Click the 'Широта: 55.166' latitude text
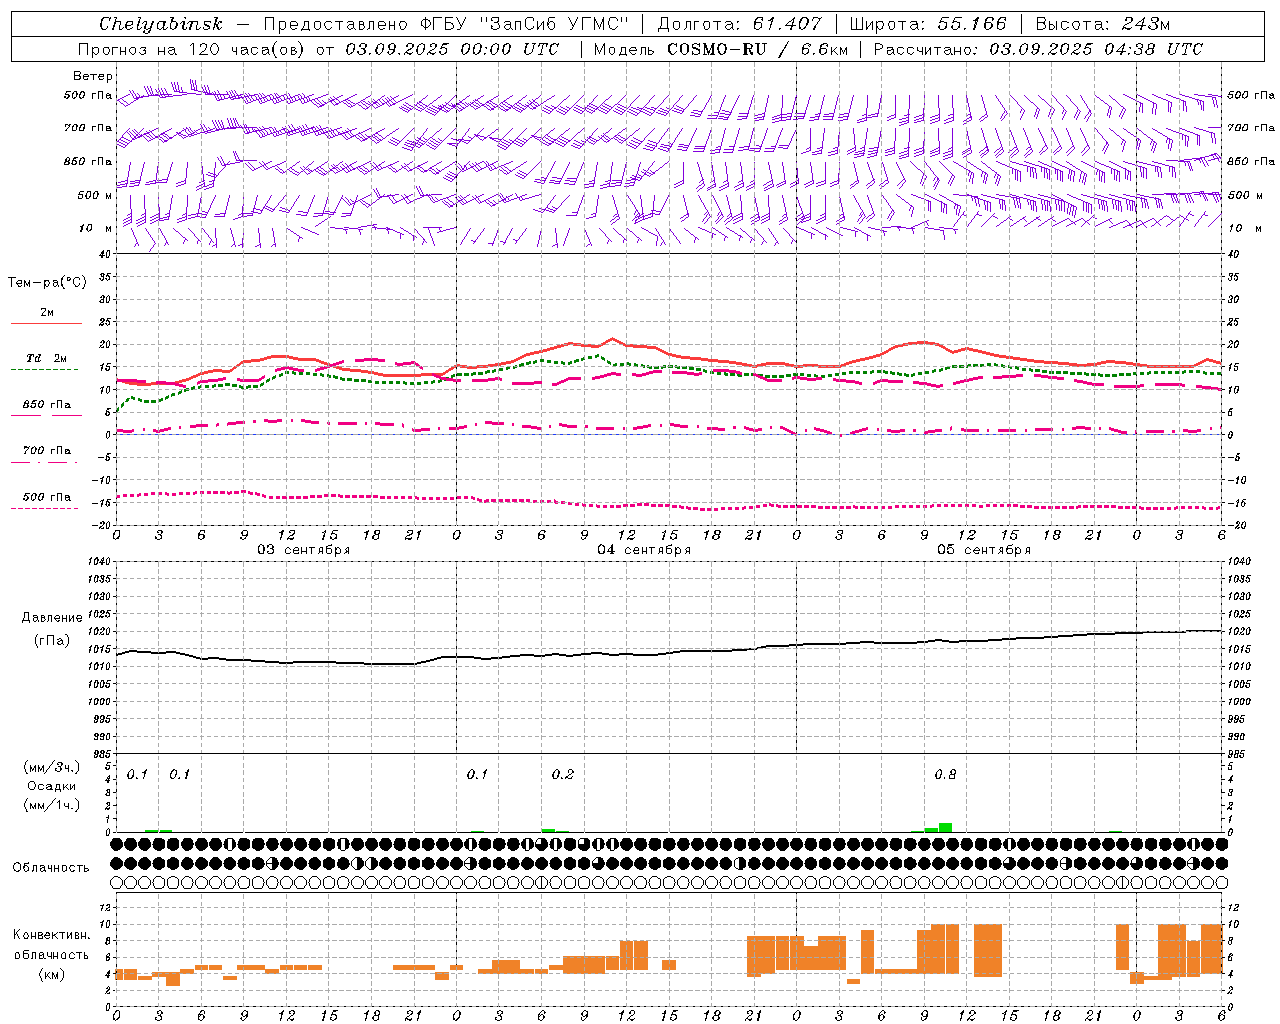Screen dimensions: 1280x1024 point(928,24)
